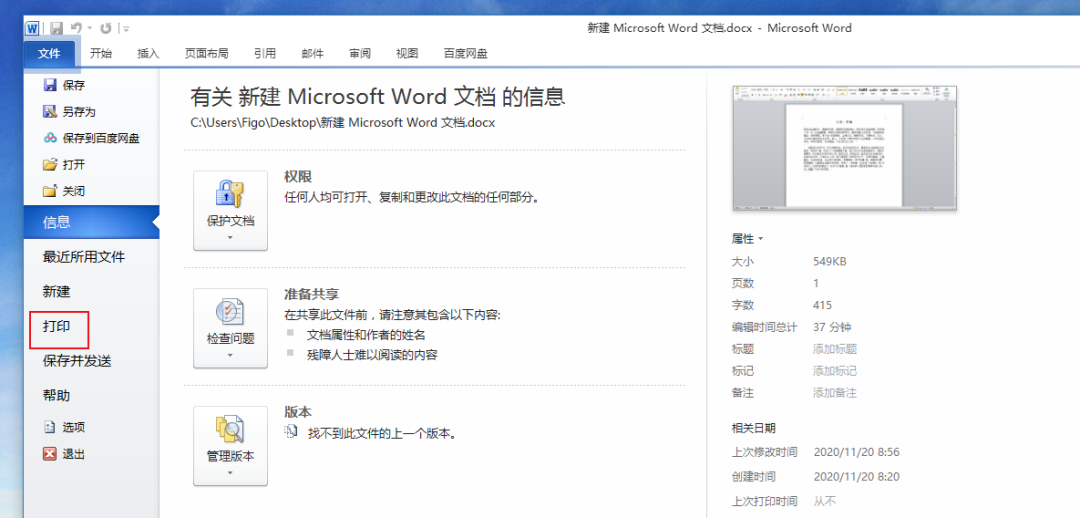The height and width of the screenshot is (518, 1080).
Task: Click the 37 分钟 editing time value
Action: (832, 327)
